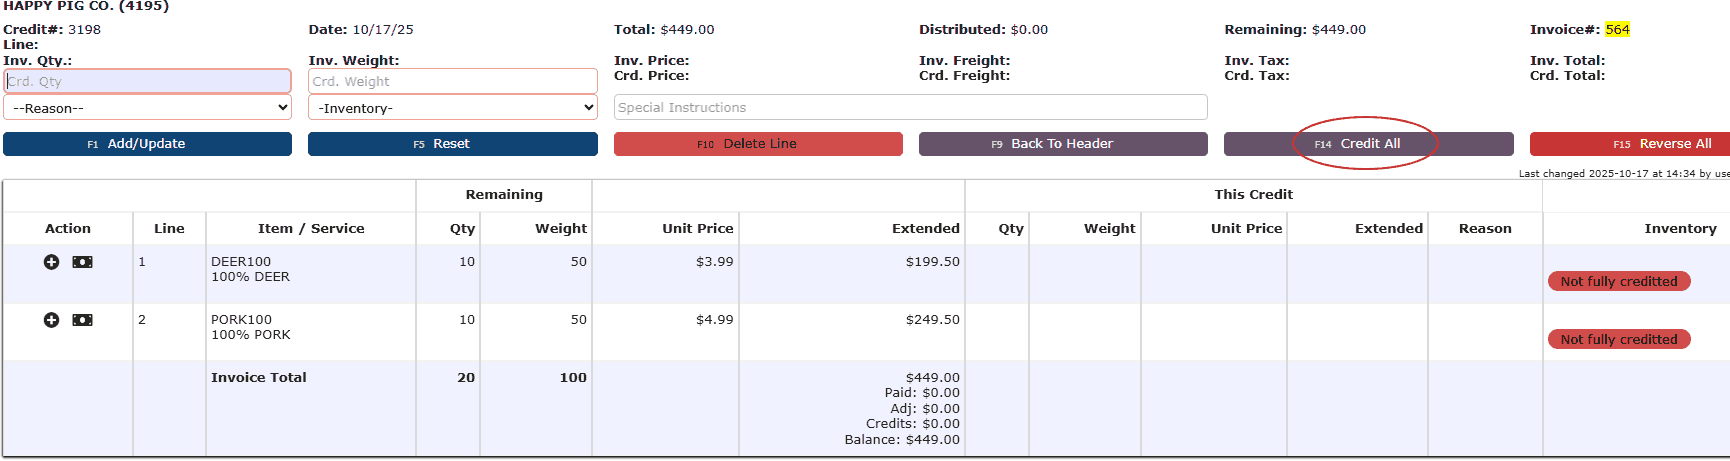This screenshot has width=1730, height=461.
Task: Click DEER100 line's Not fully creditted badge
Action: [x=1618, y=281]
